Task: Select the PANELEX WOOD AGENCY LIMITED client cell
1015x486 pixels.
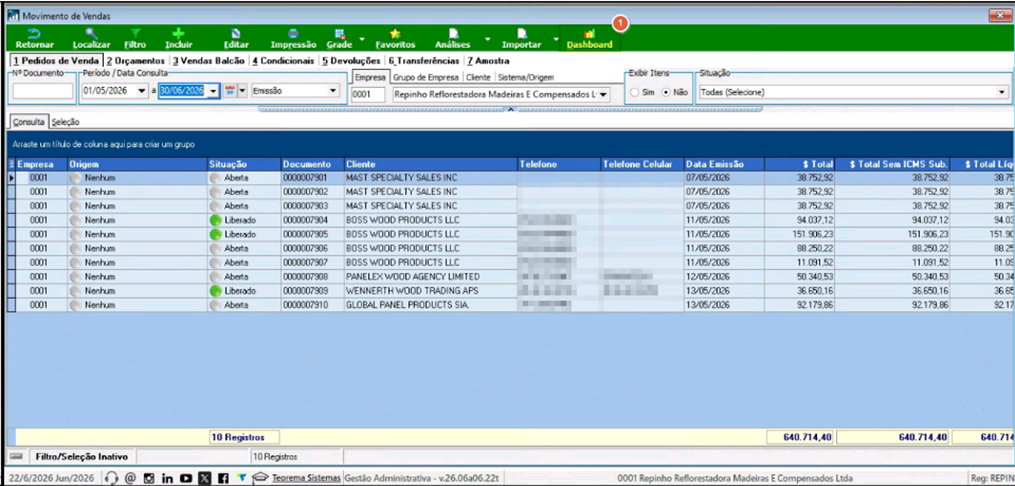Action: (x=430, y=277)
